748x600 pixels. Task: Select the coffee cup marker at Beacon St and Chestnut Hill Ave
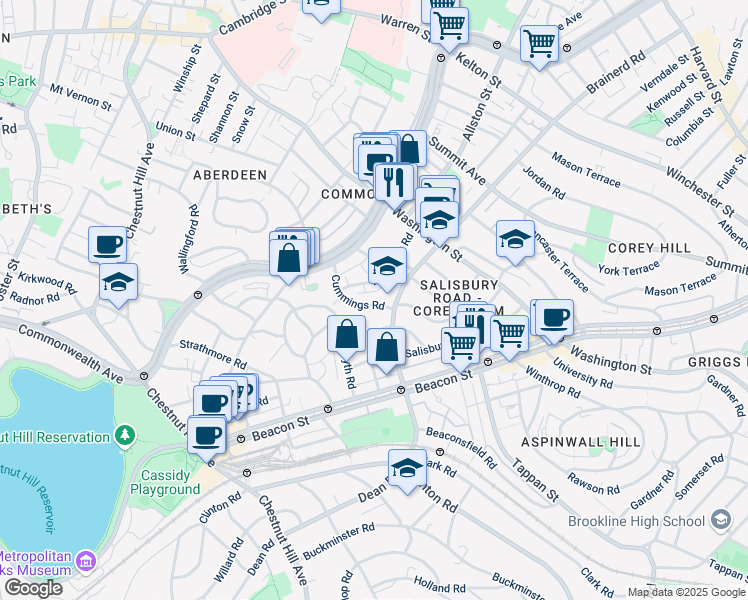pos(207,435)
